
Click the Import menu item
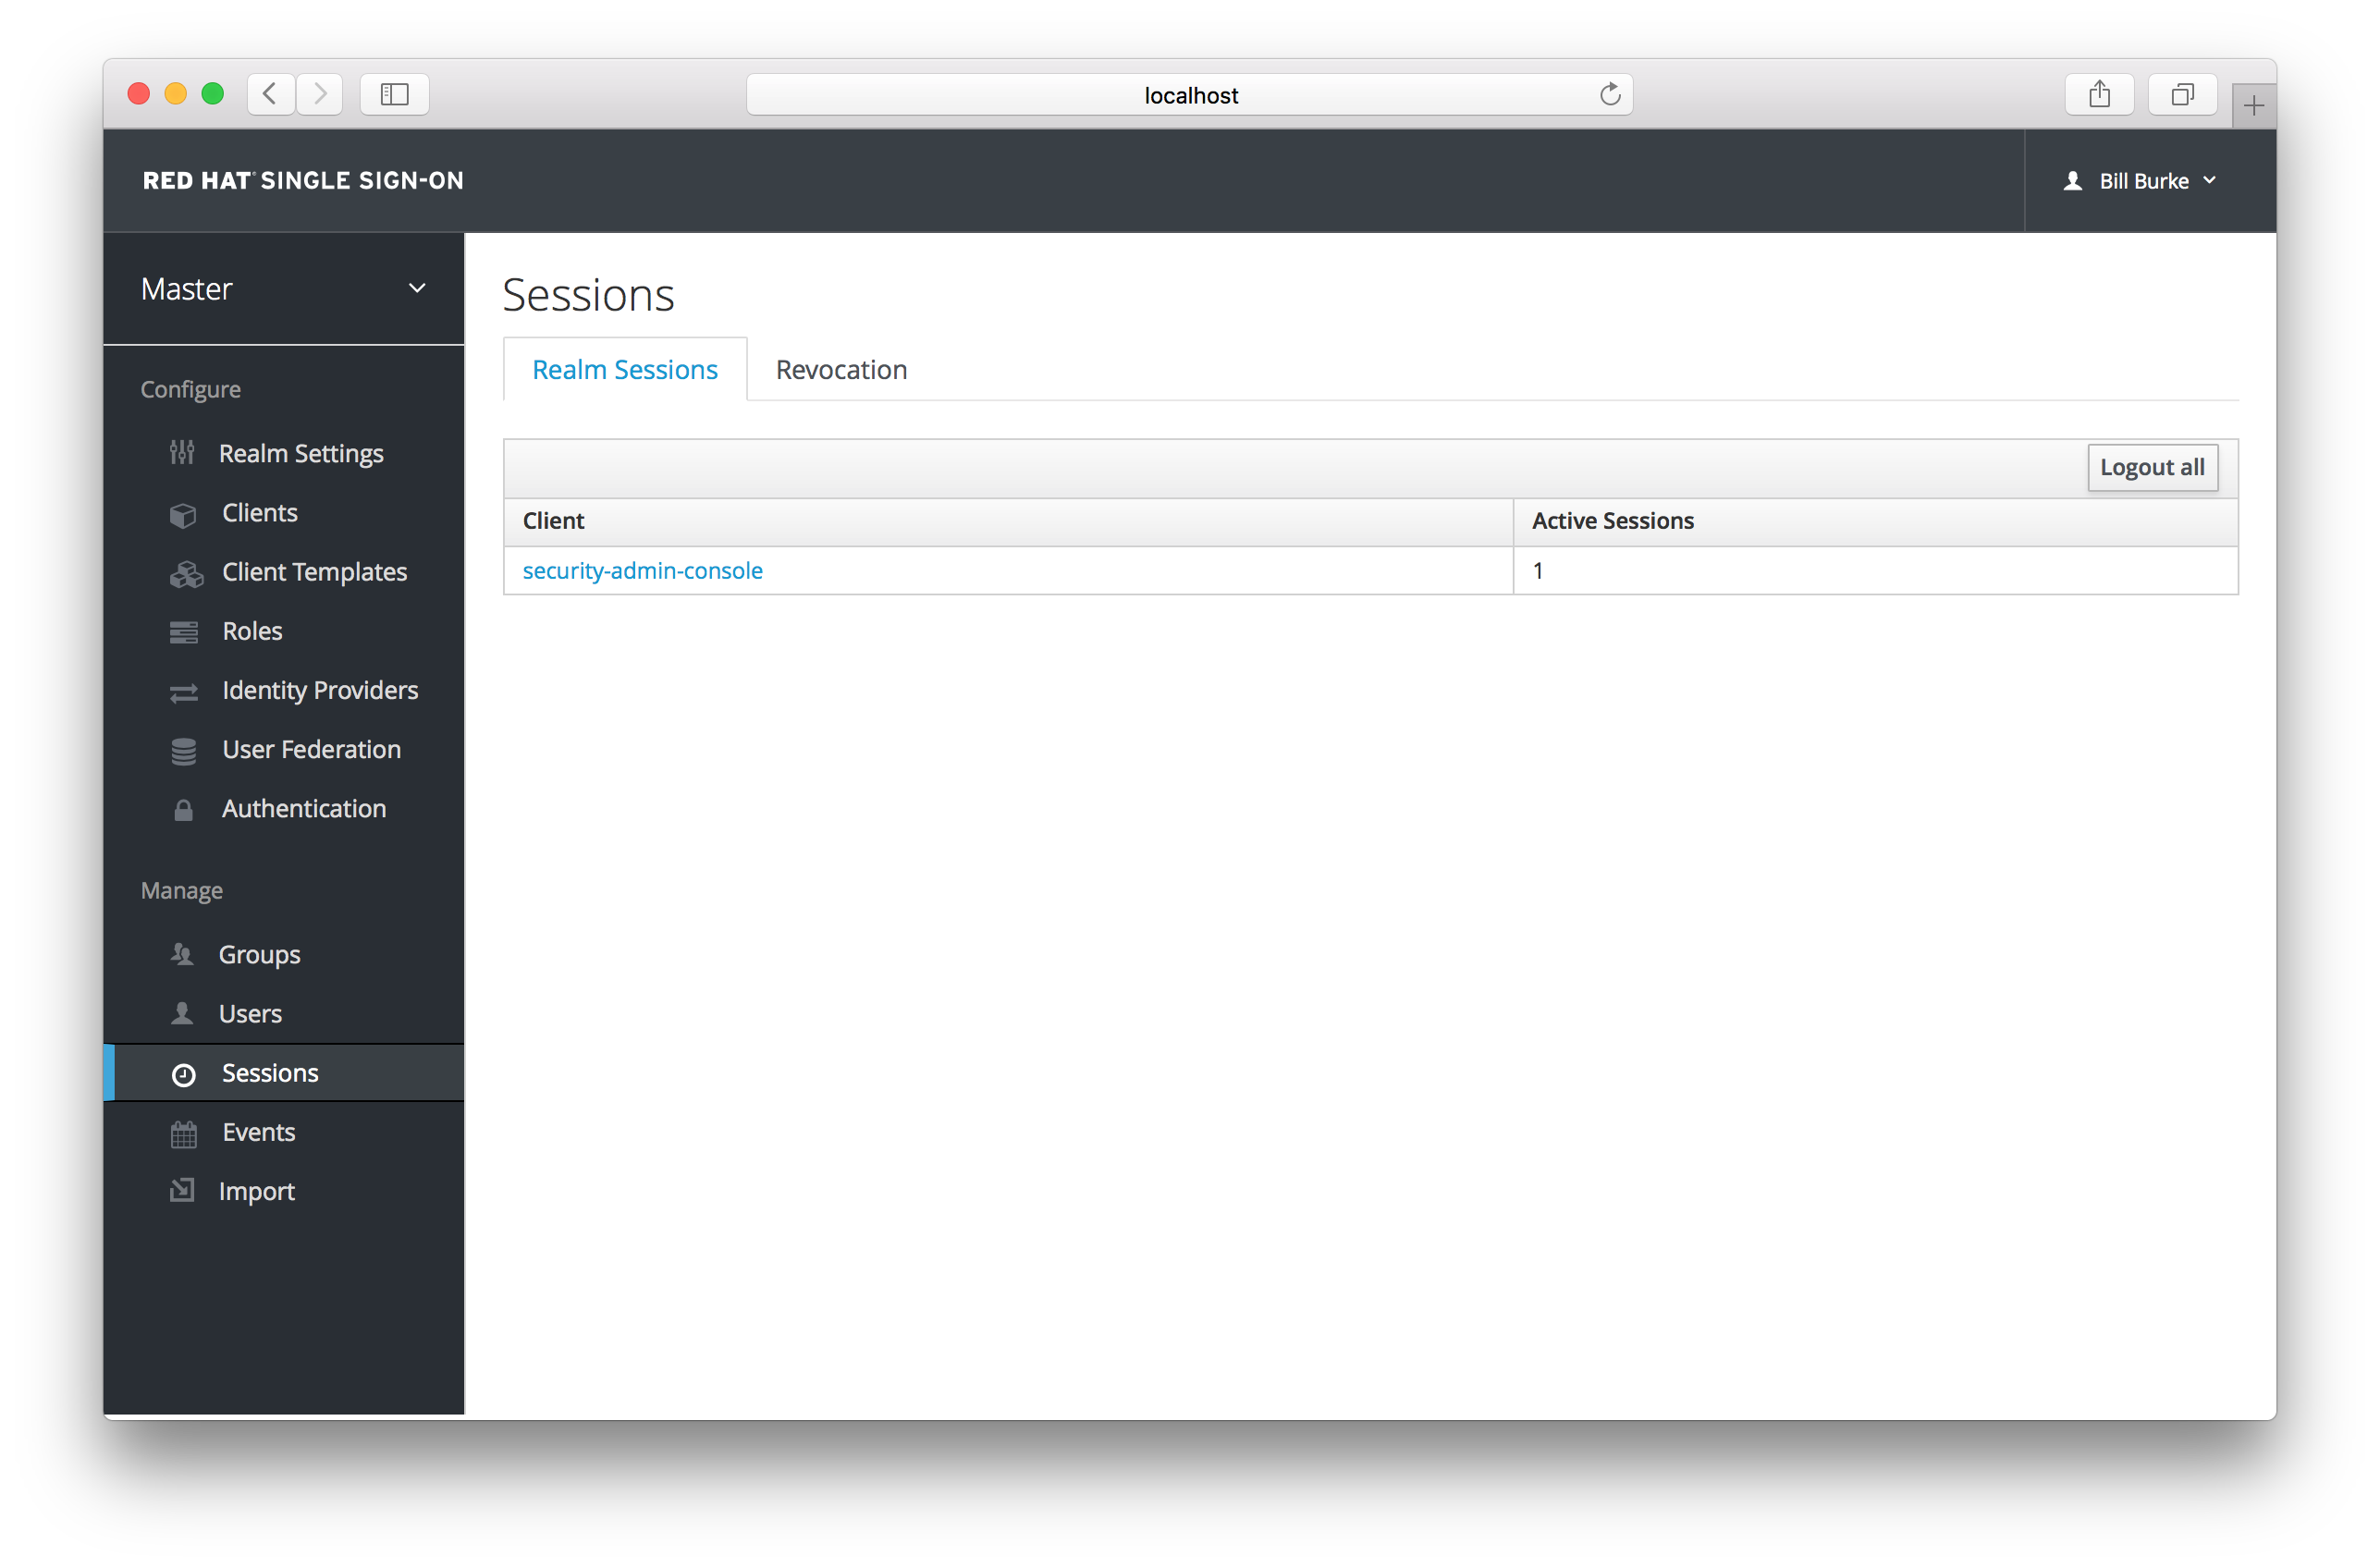click(257, 1190)
